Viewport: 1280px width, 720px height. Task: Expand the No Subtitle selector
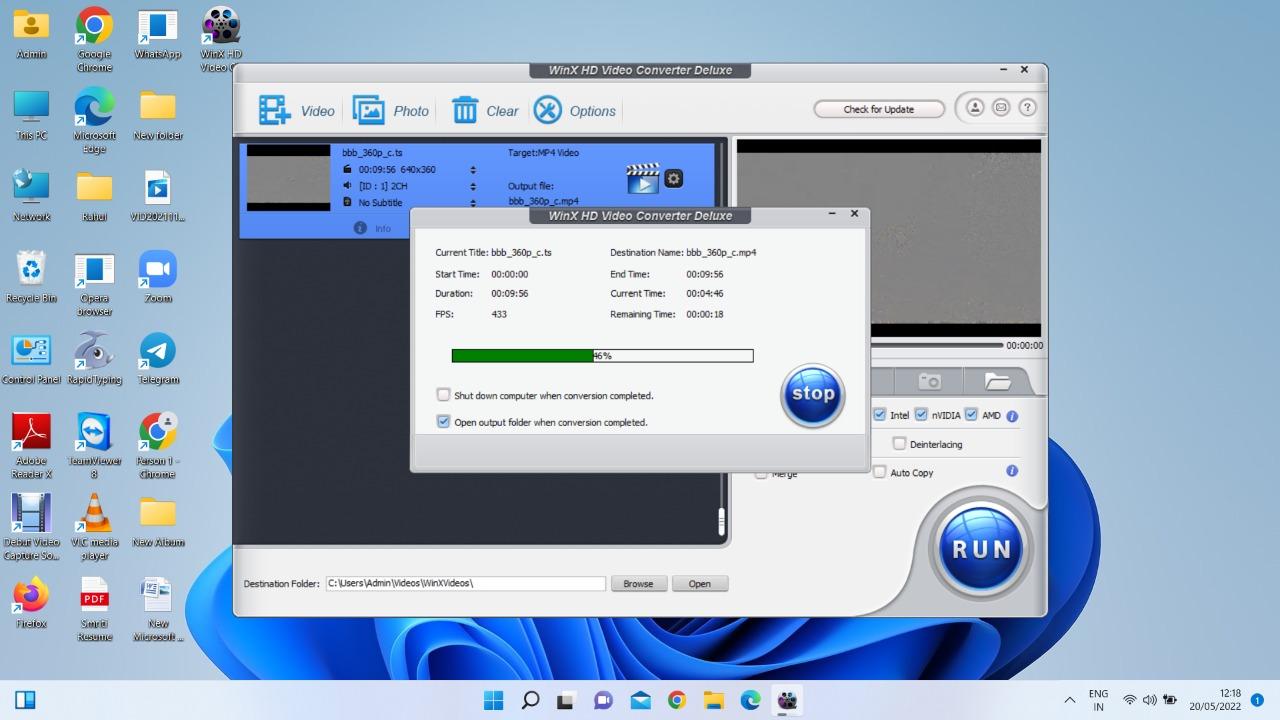pyautogui.click(x=473, y=202)
